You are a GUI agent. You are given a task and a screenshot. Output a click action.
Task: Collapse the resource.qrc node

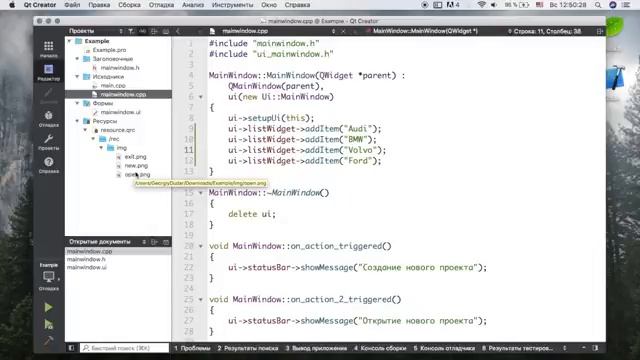85,130
